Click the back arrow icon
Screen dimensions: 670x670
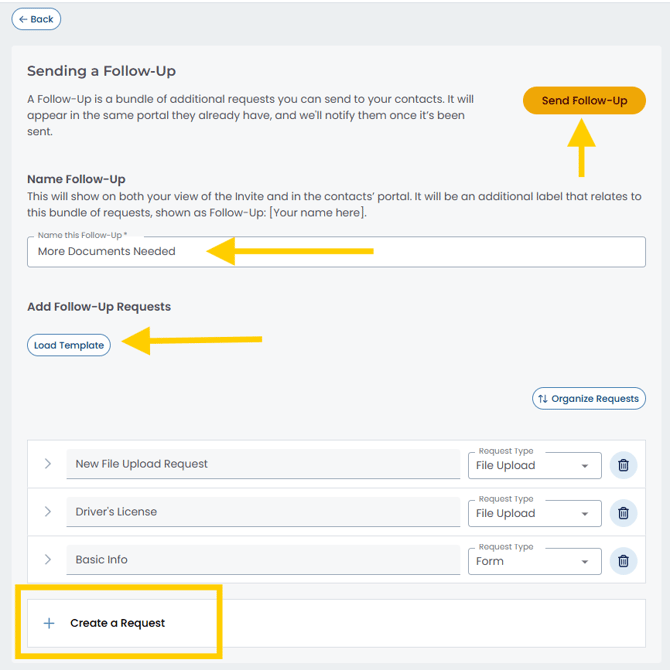[23, 19]
